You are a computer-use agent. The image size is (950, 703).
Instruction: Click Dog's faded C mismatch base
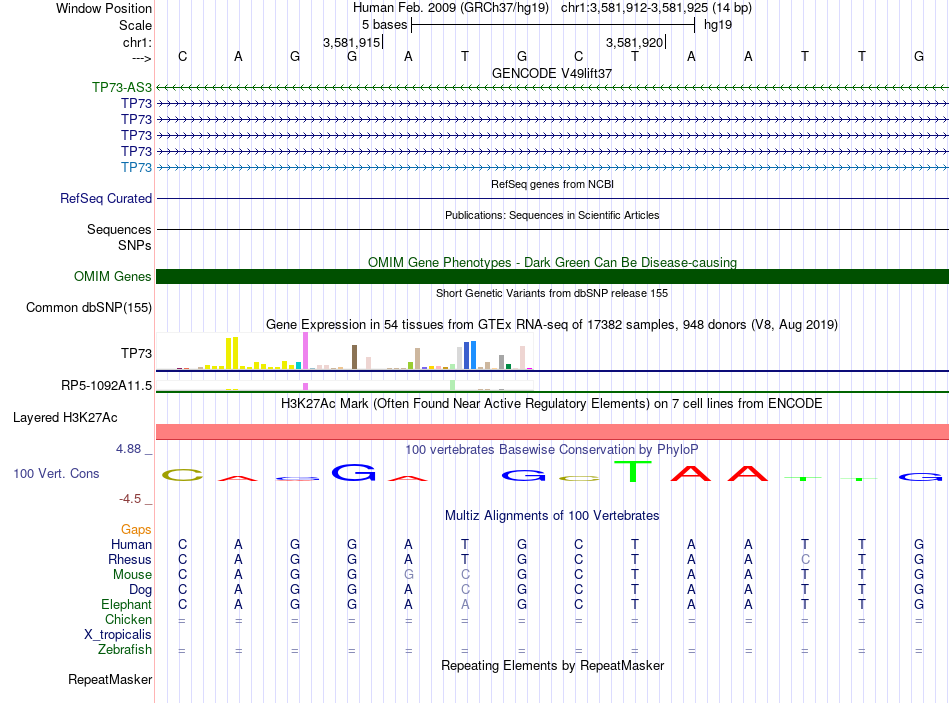465,589
